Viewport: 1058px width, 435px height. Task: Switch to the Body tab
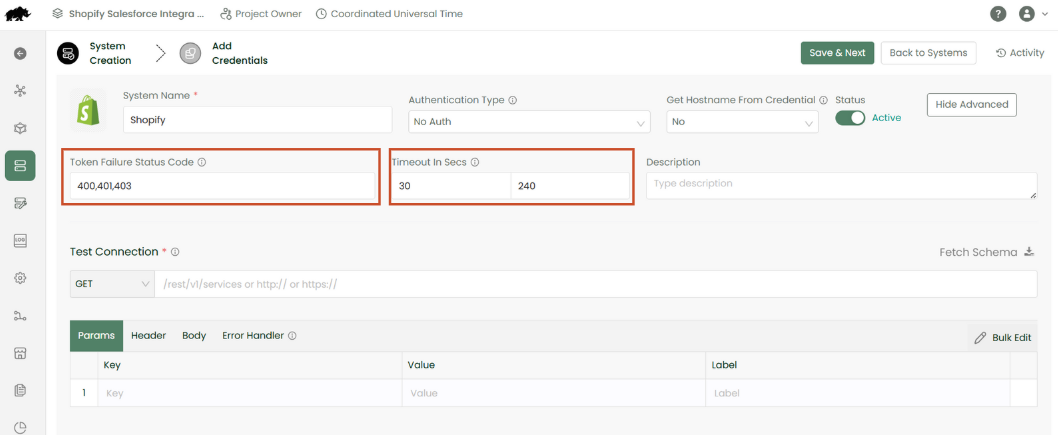pos(194,336)
